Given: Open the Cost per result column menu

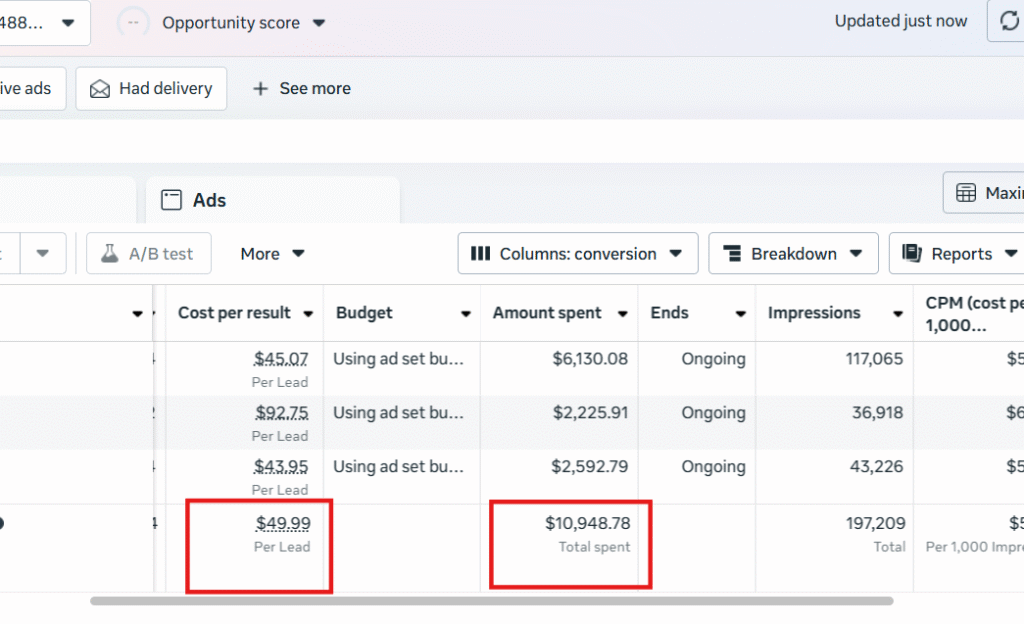Looking at the screenshot, I should point(308,314).
